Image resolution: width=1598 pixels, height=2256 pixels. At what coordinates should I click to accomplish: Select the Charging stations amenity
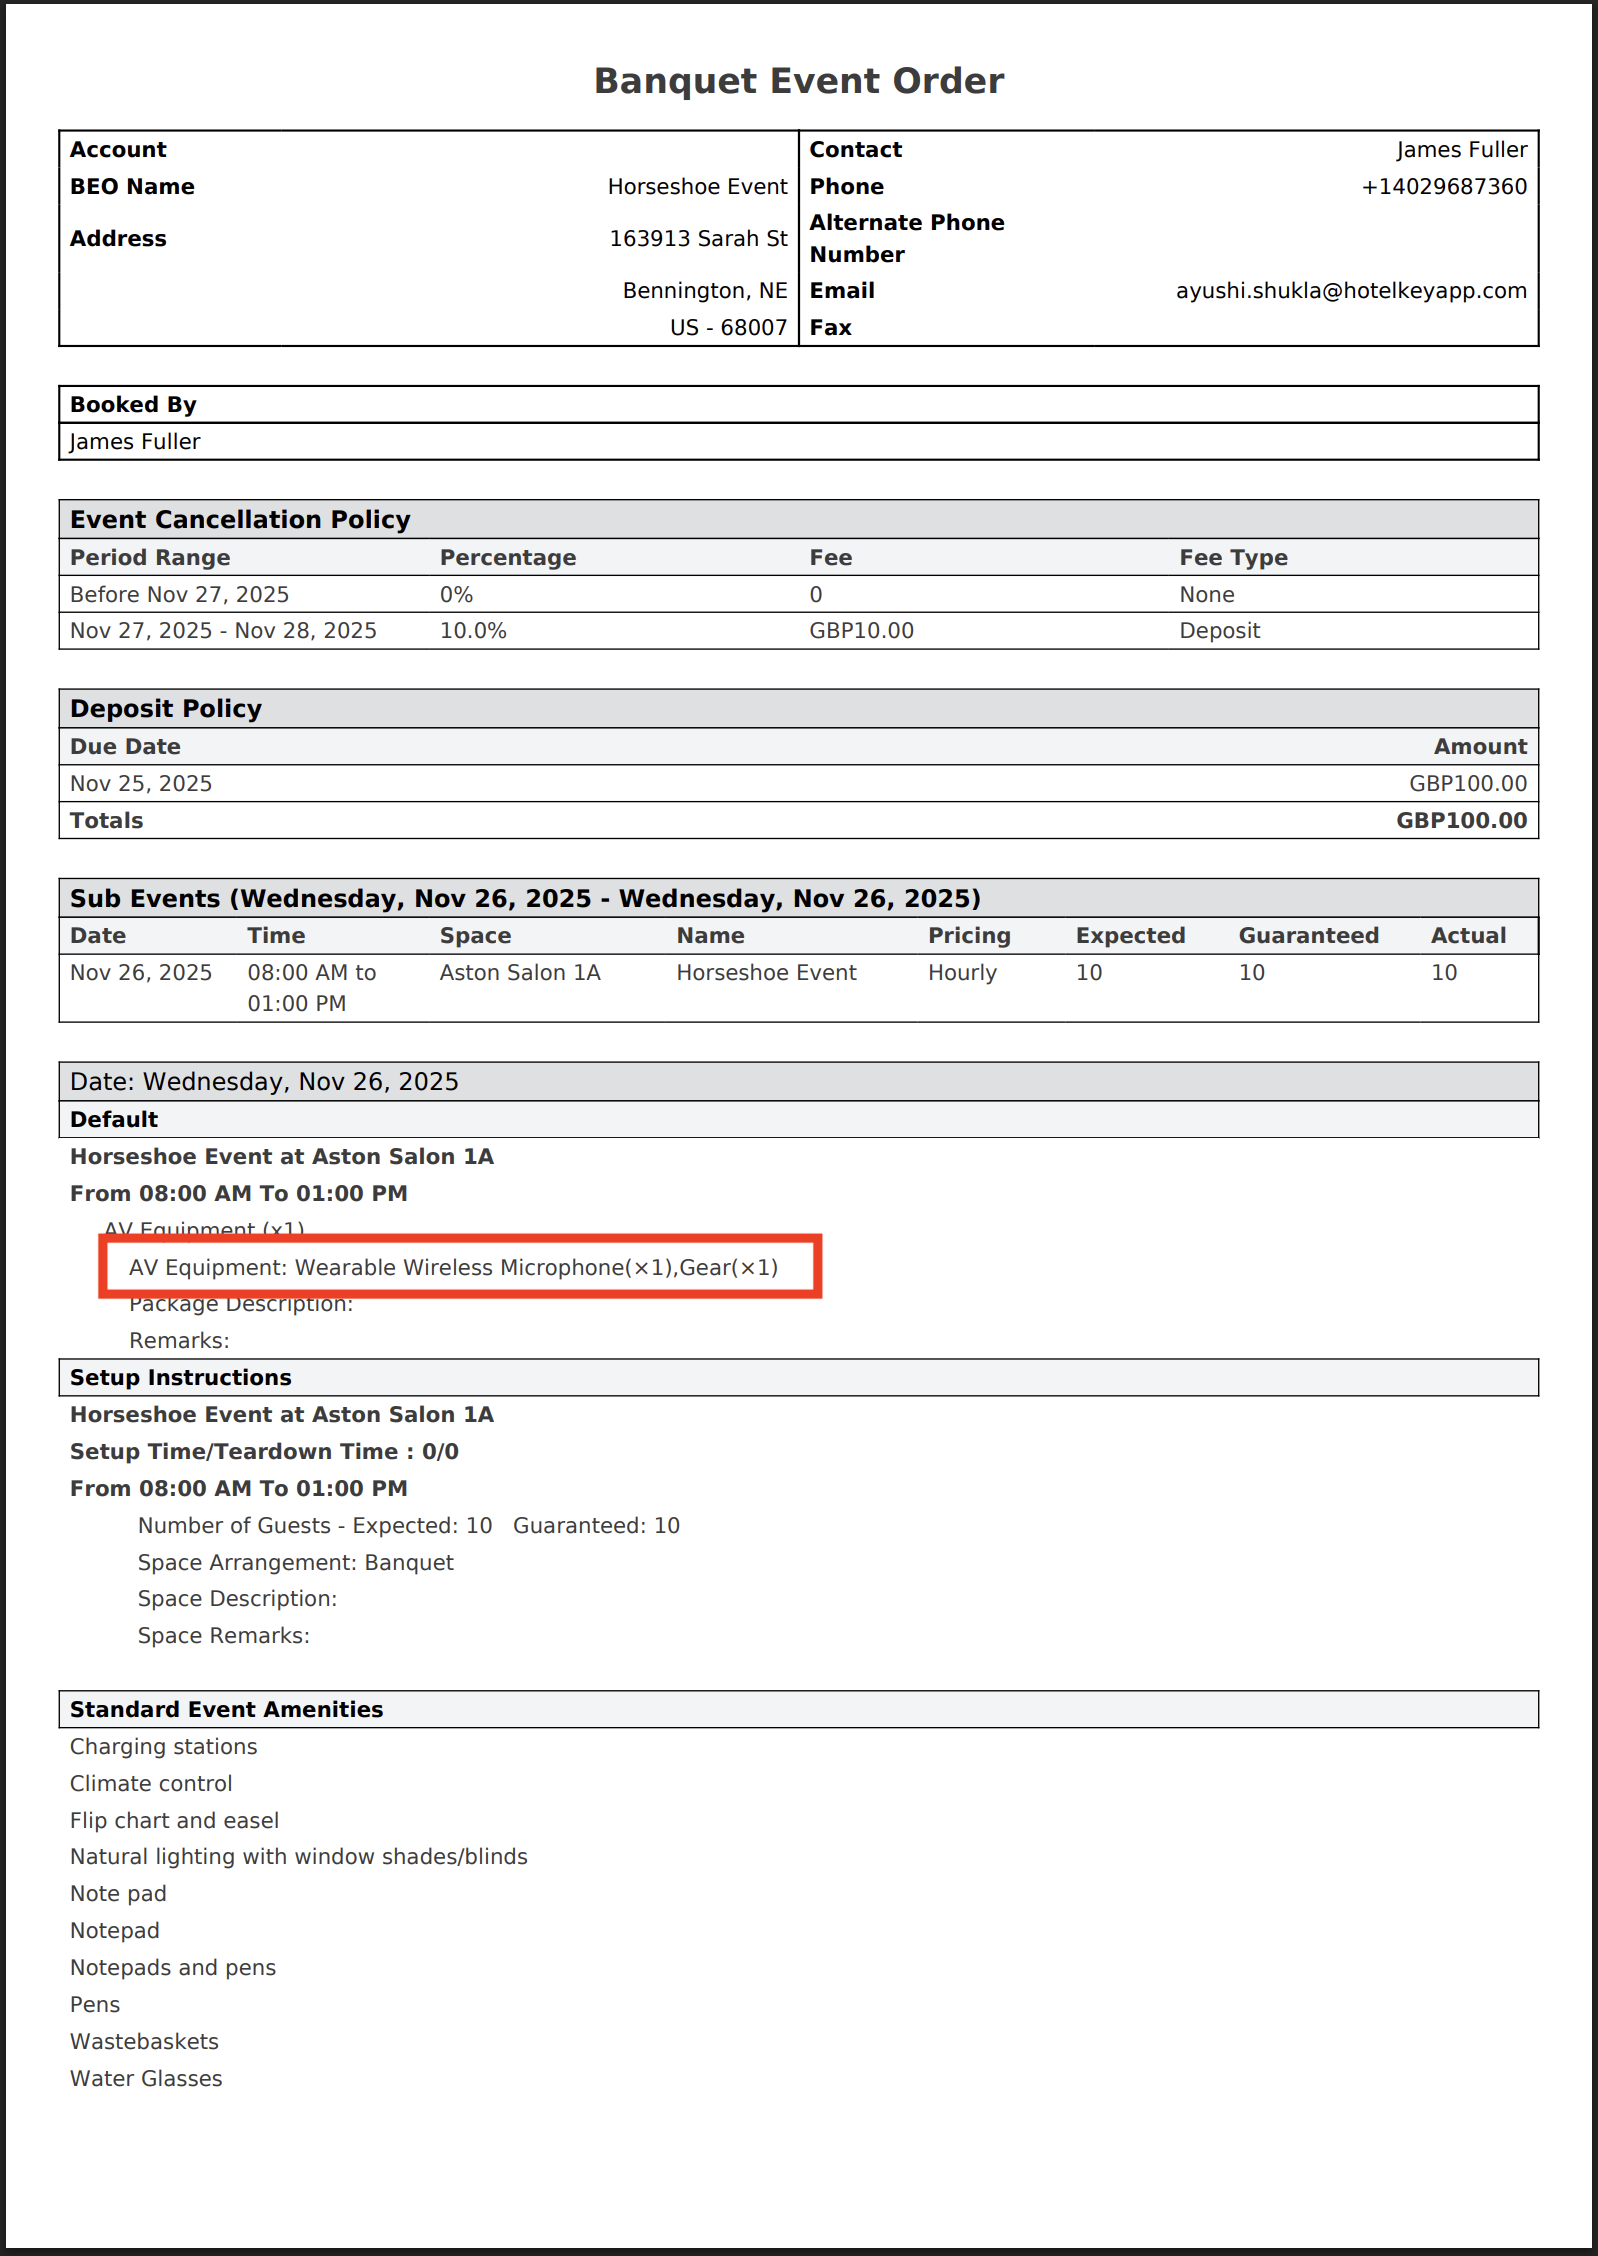[x=164, y=1747]
